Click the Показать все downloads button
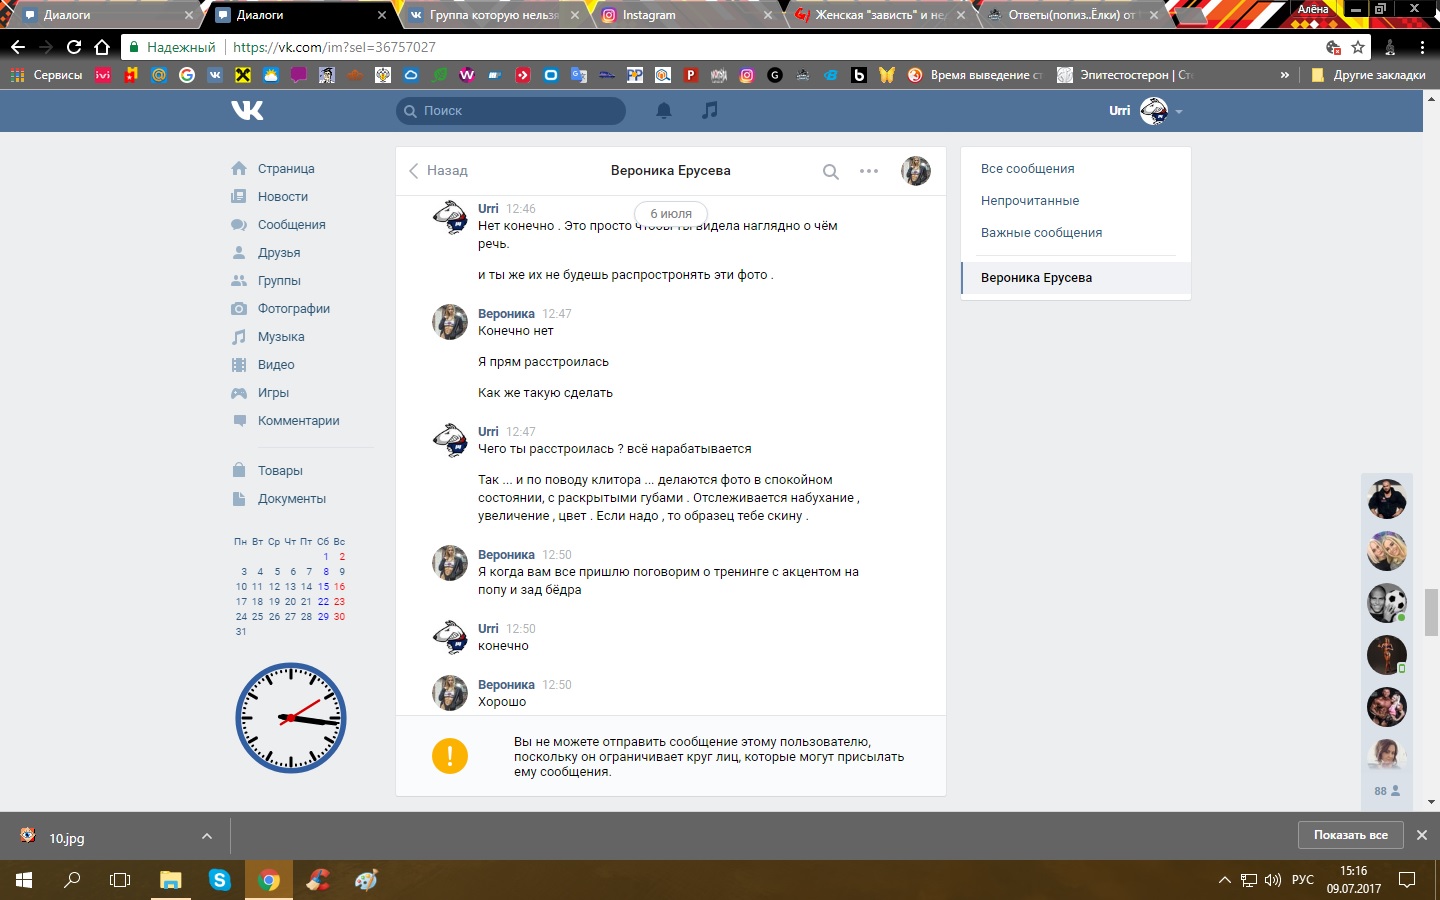The width and height of the screenshot is (1440, 900). [x=1350, y=835]
